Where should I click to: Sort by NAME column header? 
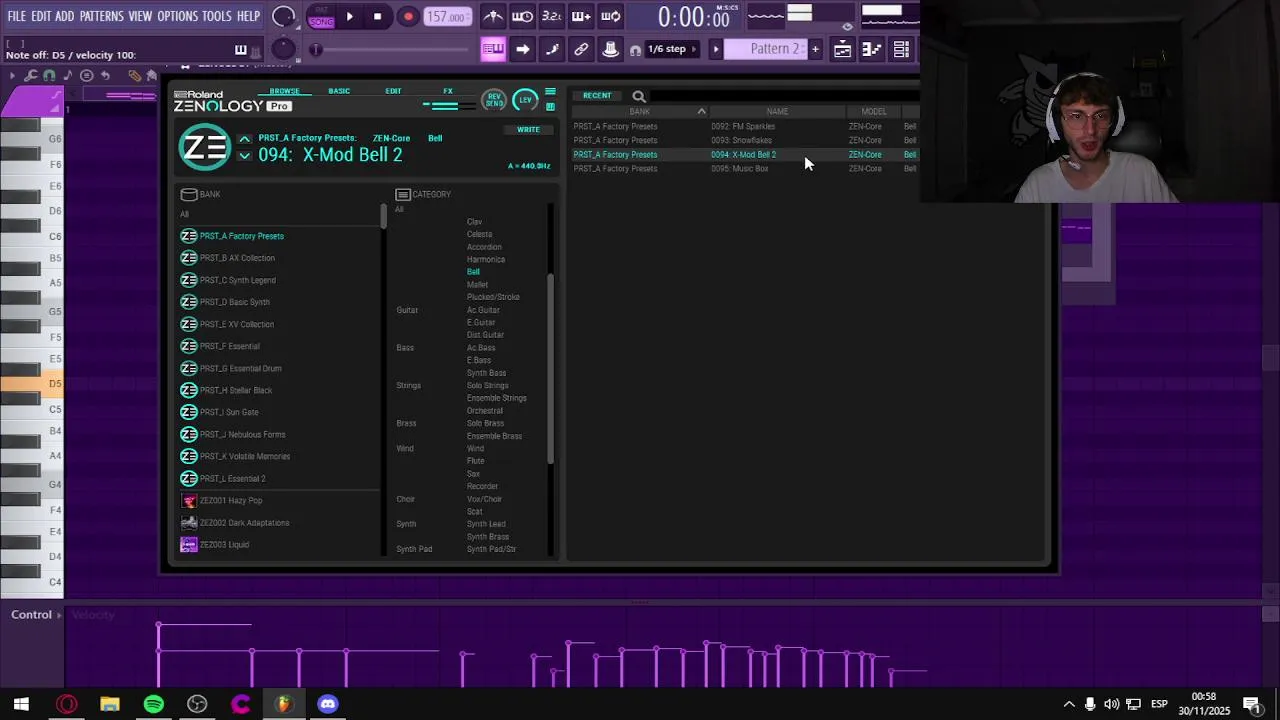click(x=777, y=112)
